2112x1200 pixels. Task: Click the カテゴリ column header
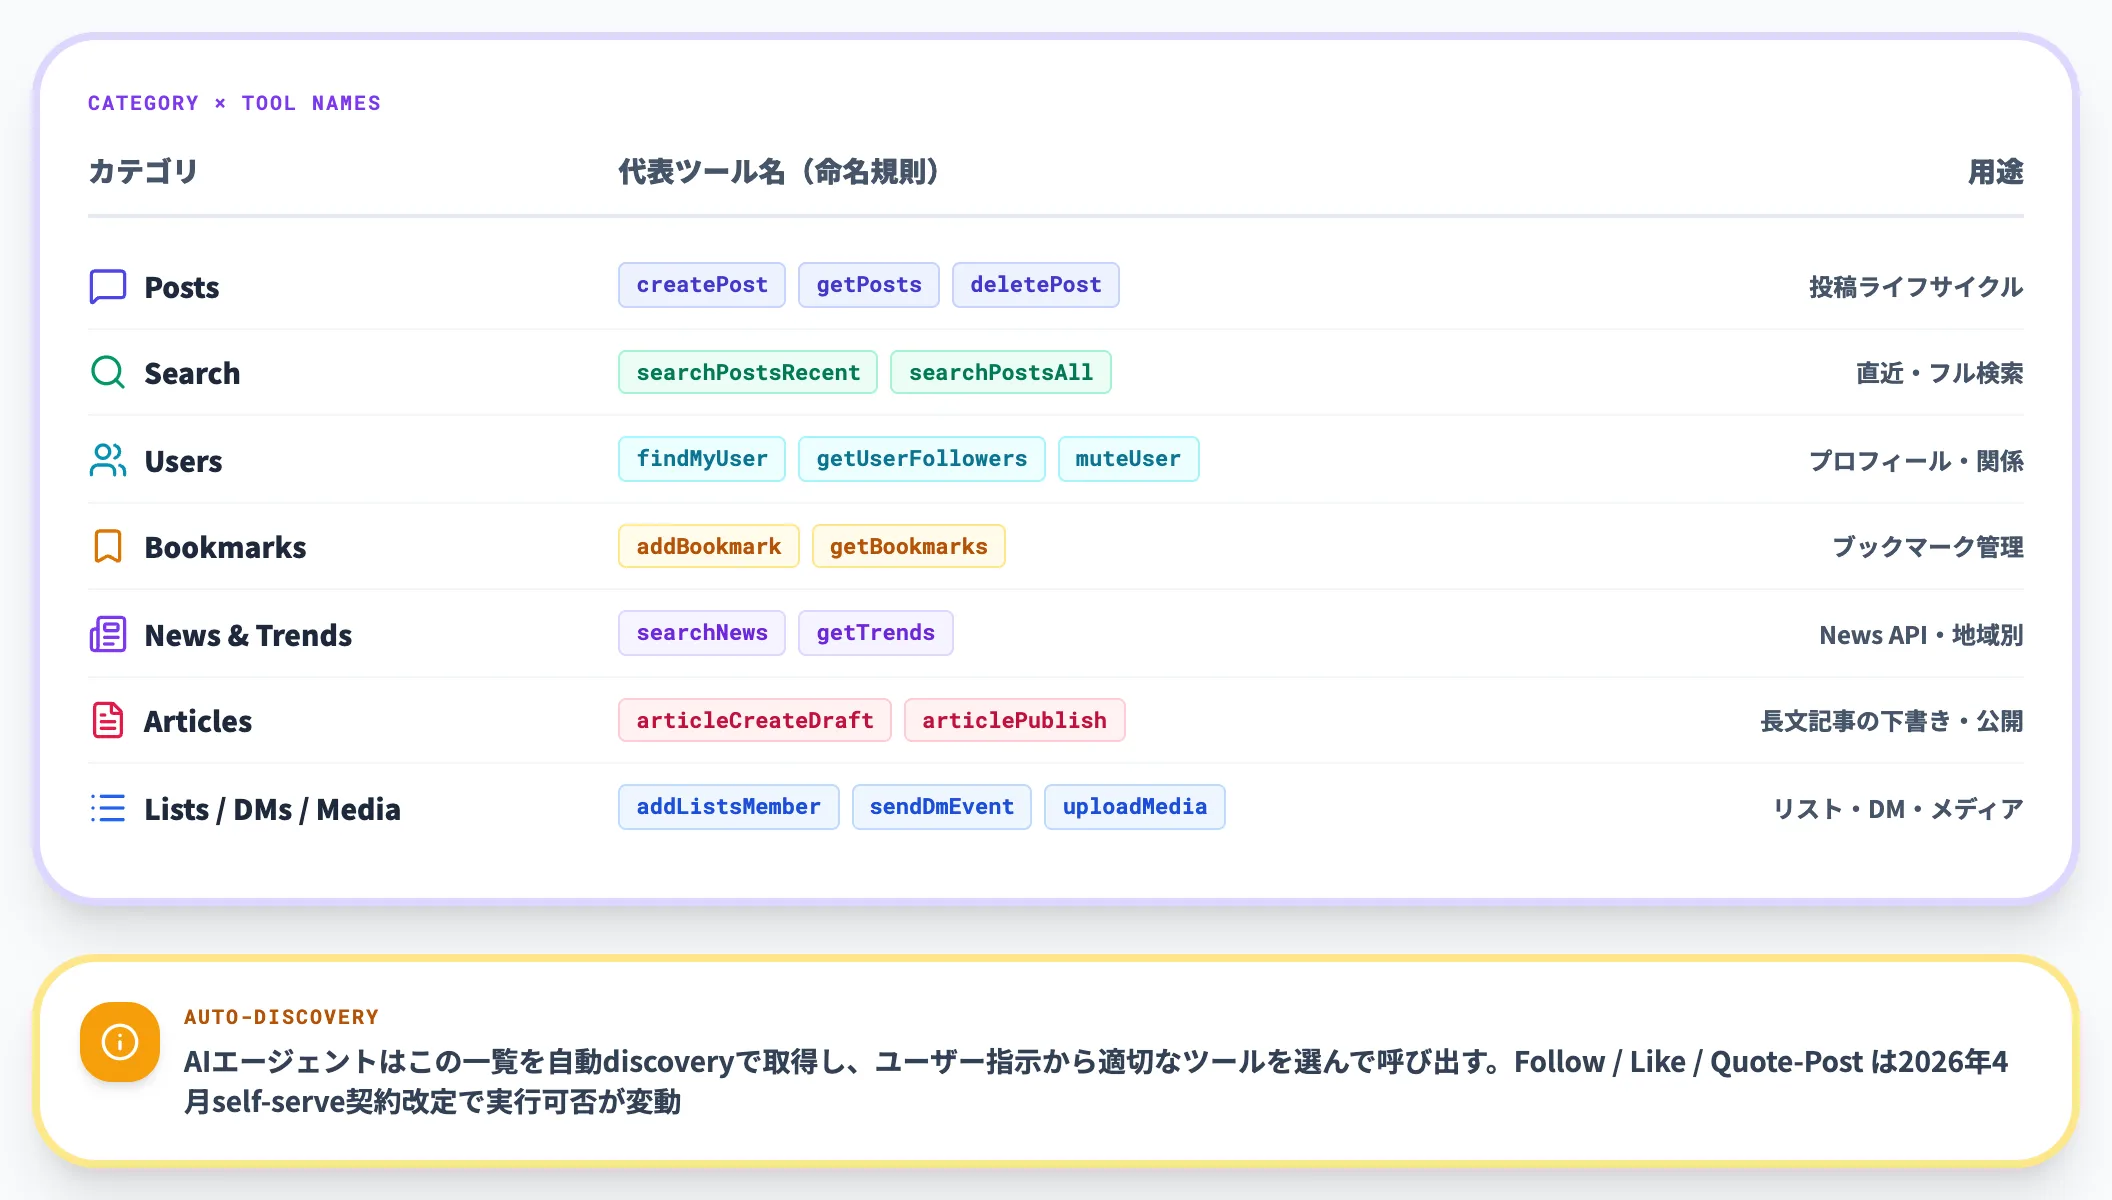[x=143, y=172]
